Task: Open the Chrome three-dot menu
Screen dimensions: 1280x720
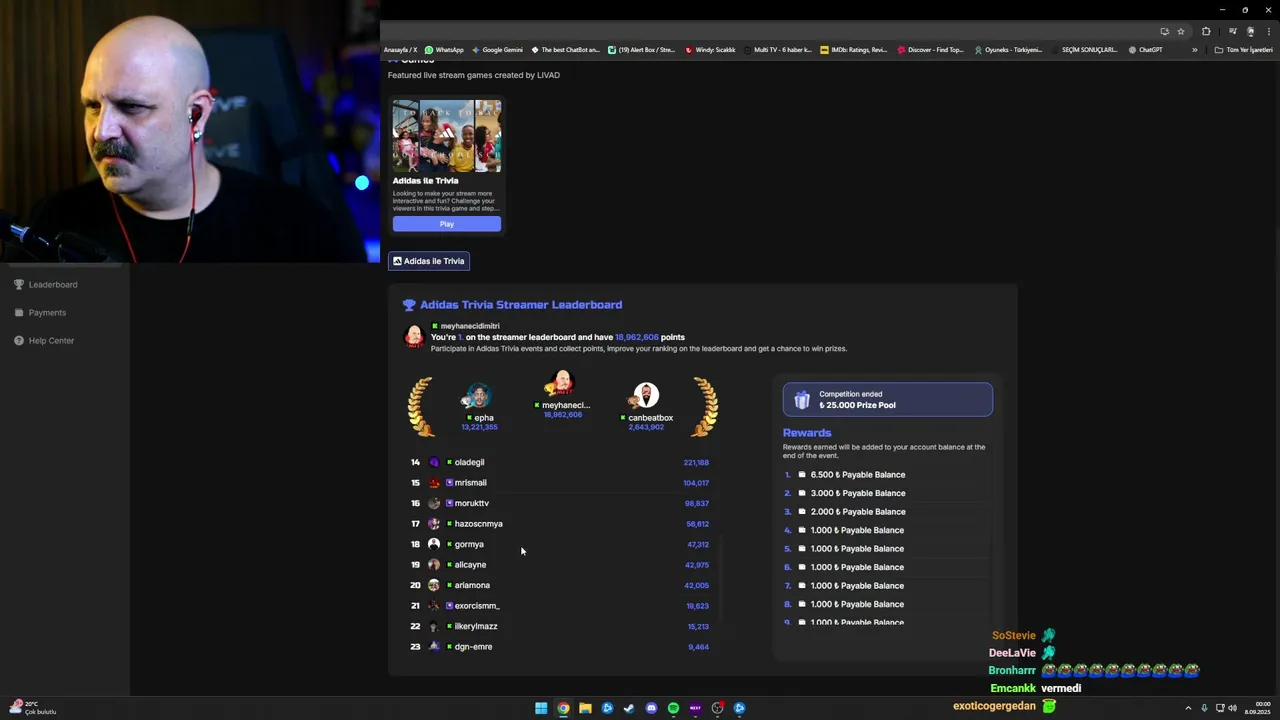Action: click(x=1268, y=31)
